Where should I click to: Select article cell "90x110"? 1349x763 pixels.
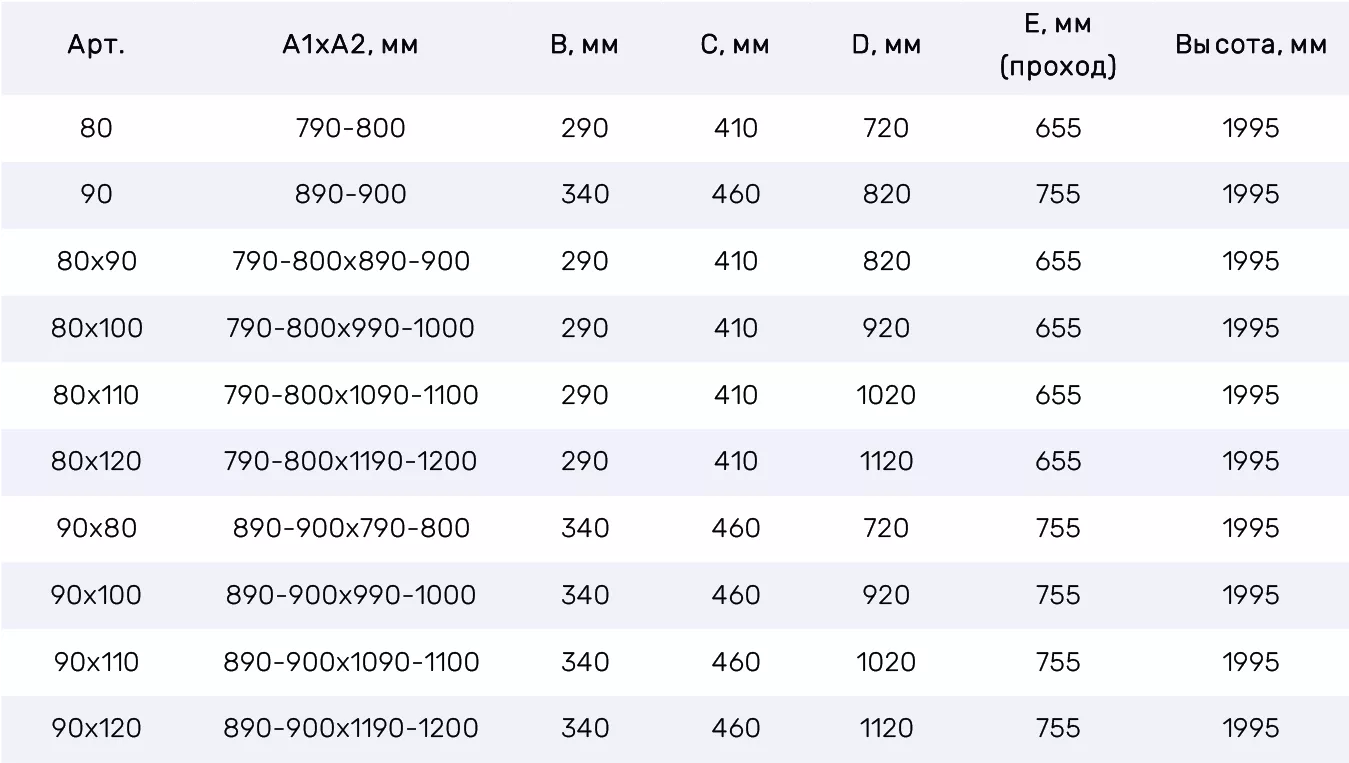click(x=96, y=662)
